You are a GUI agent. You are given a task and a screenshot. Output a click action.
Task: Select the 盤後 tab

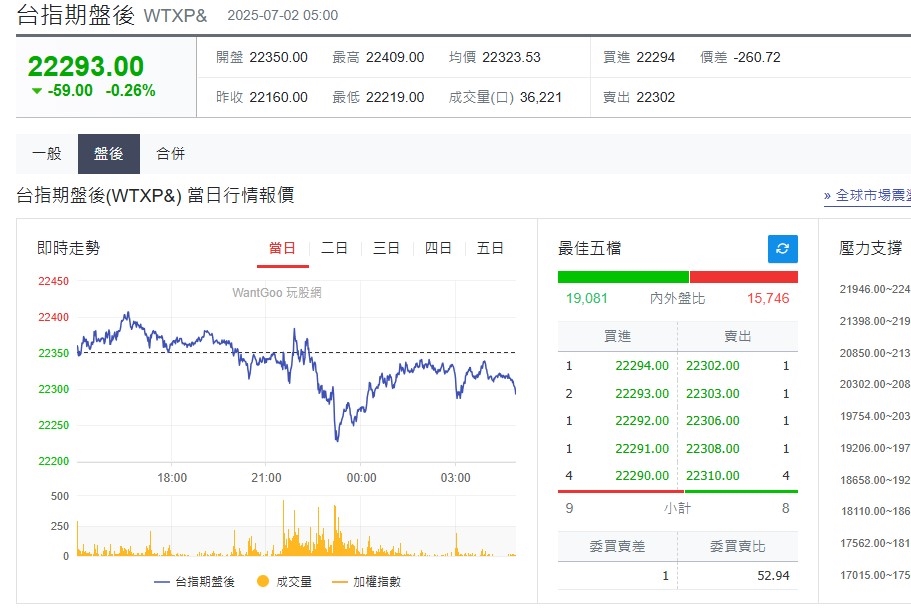(x=109, y=154)
